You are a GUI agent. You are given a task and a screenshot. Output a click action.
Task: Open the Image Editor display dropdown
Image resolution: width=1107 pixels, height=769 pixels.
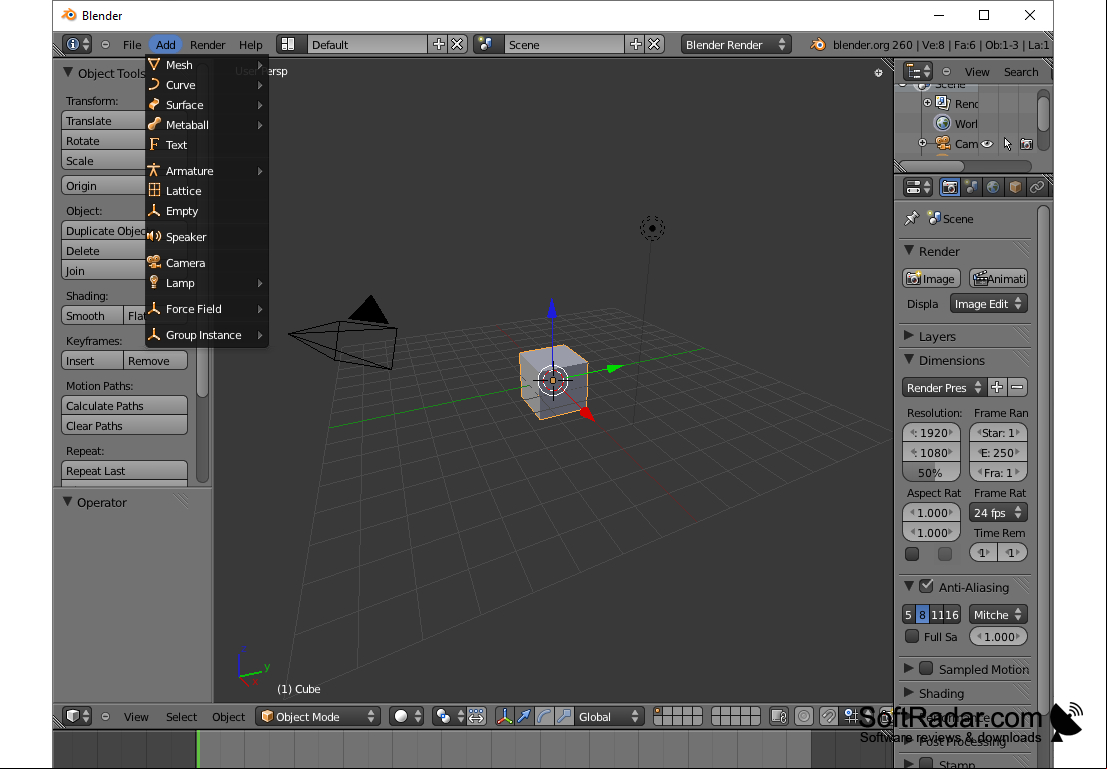coord(988,304)
